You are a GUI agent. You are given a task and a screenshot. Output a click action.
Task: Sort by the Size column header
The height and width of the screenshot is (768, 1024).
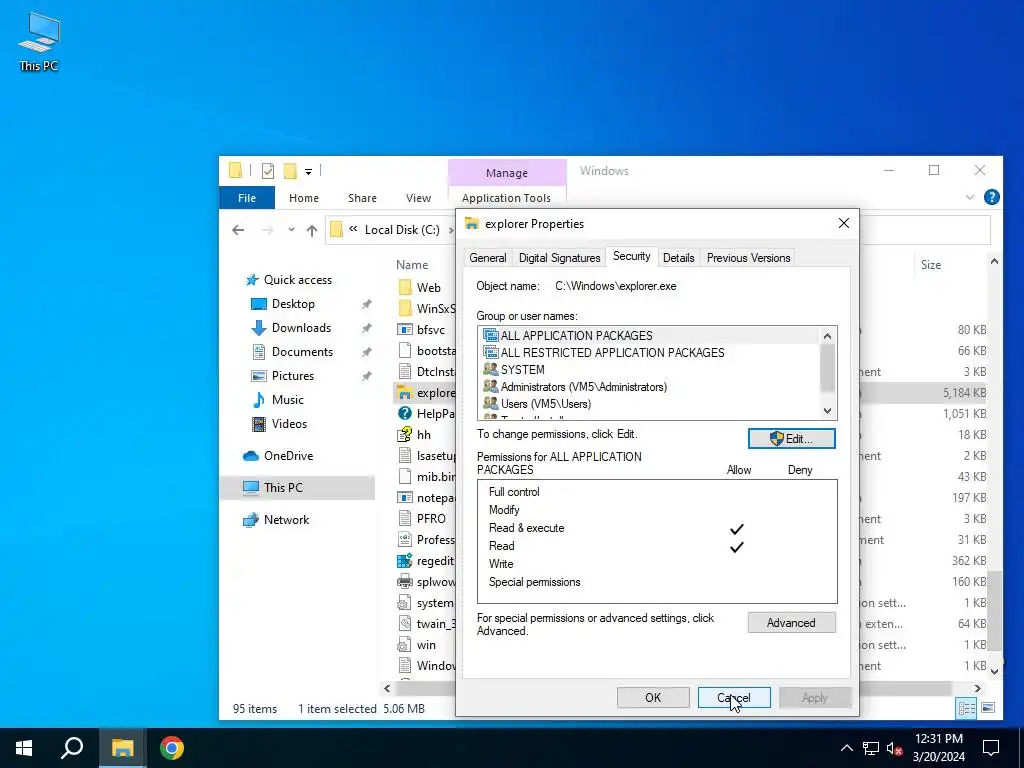pyautogui.click(x=931, y=265)
